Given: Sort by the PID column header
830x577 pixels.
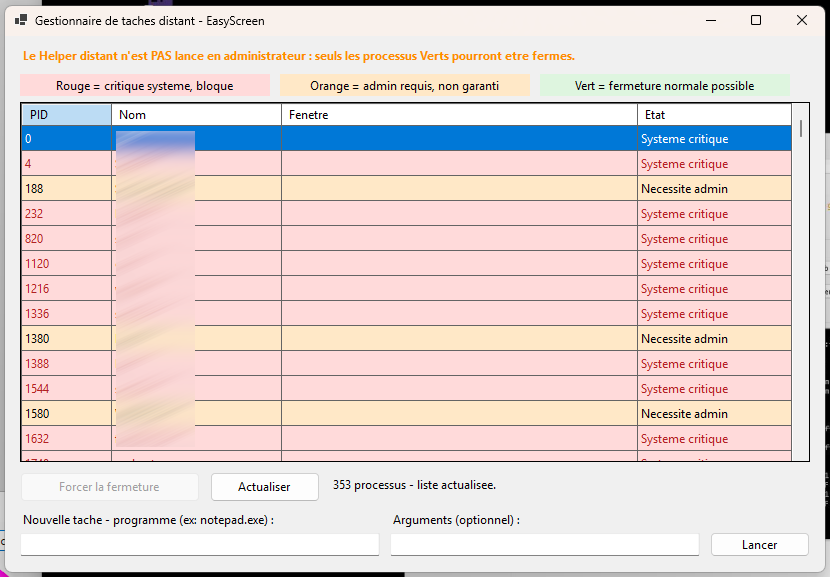Looking at the screenshot, I should (x=67, y=115).
